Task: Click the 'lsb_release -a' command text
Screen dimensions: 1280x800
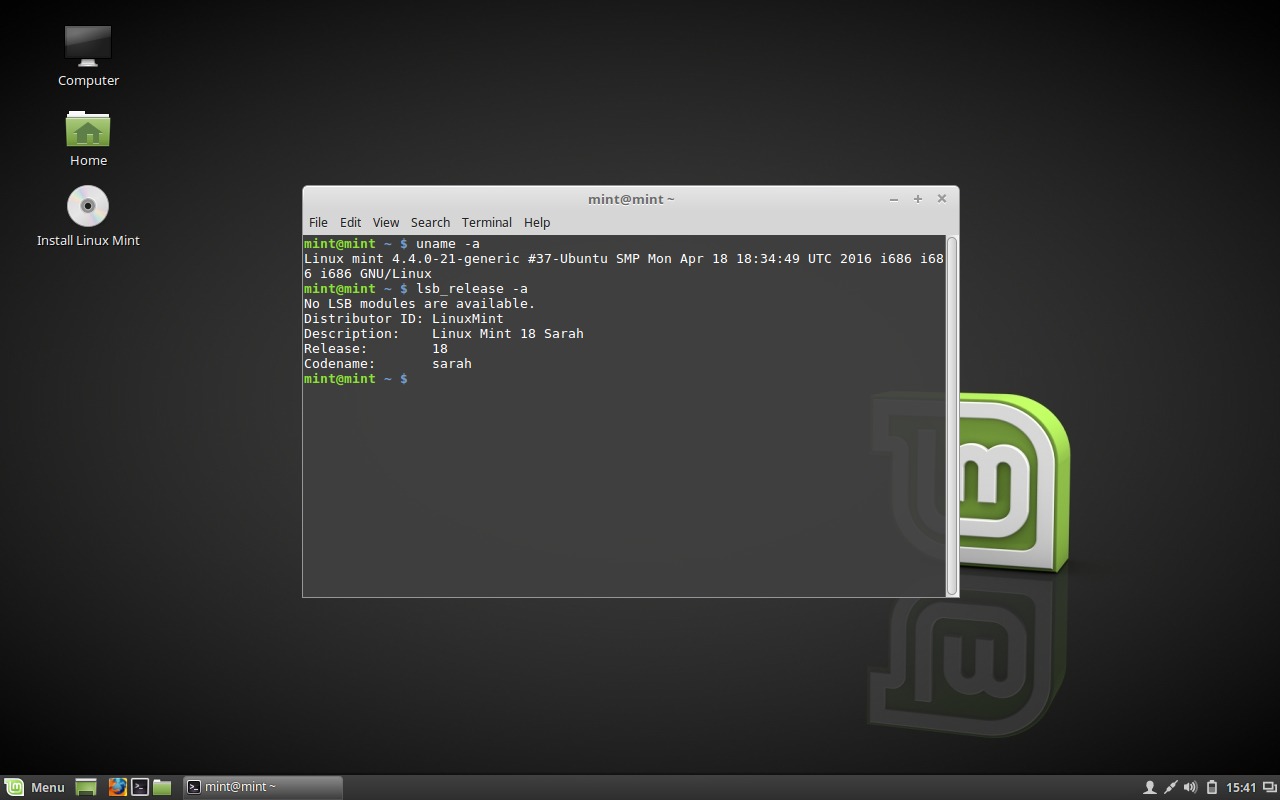Action: [x=472, y=288]
